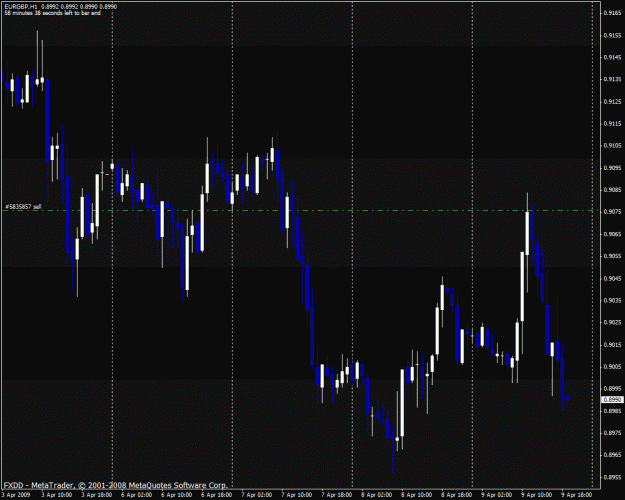Viewport: 625px width, 500px height.
Task: Click the 0.8985 price axis label
Action: coord(612,411)
